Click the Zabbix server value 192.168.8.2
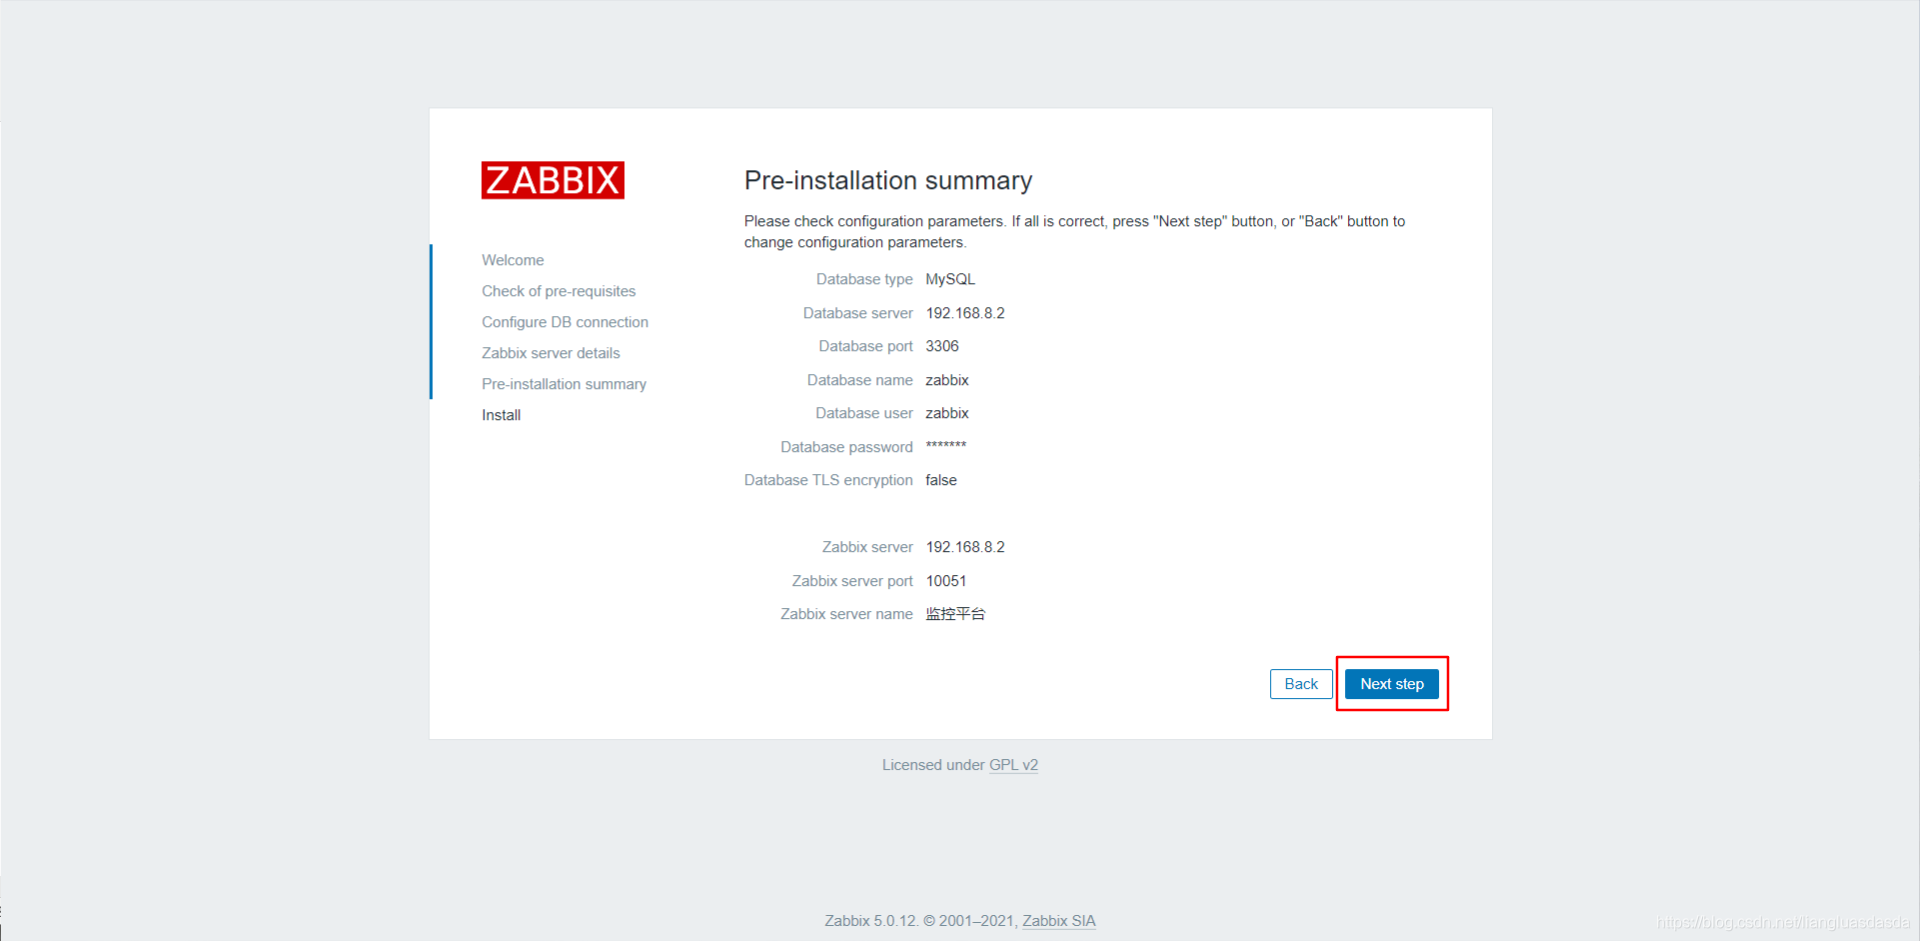This screenshot has height=941, width=1920. point(965,547)
